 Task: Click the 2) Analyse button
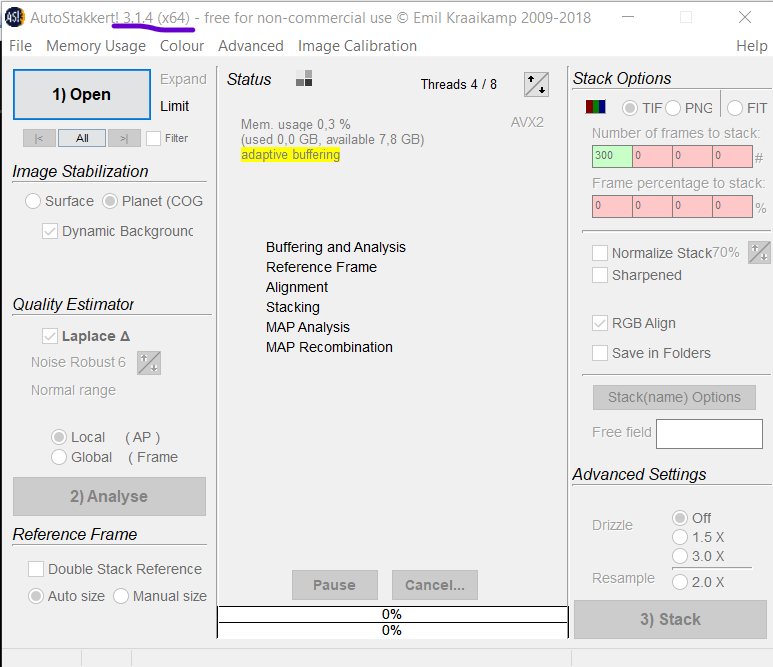(109, 496)
